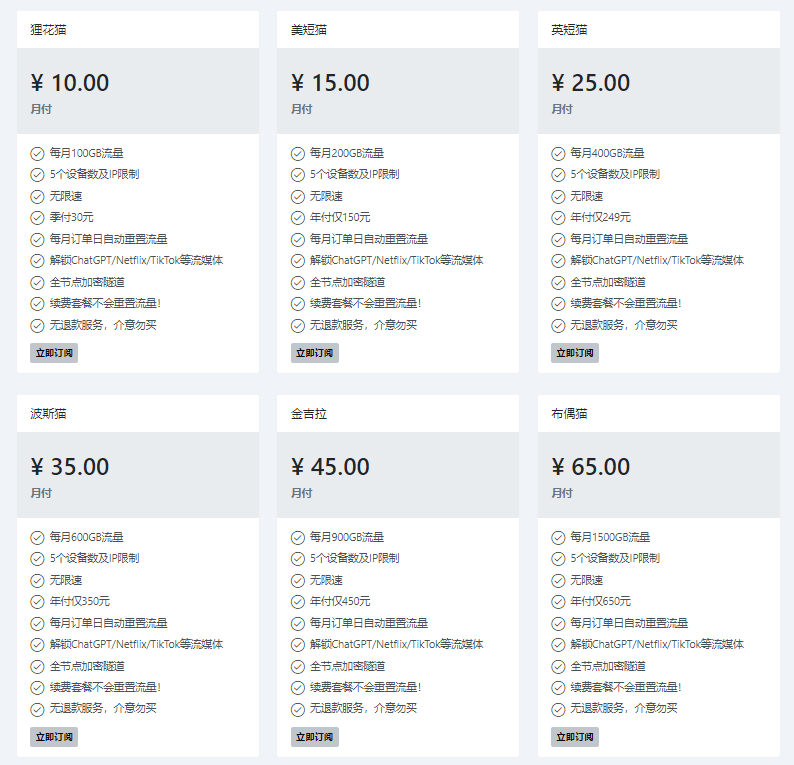
Task: Click the check icon next to 季付30元
Action: [x=37, y=218]
